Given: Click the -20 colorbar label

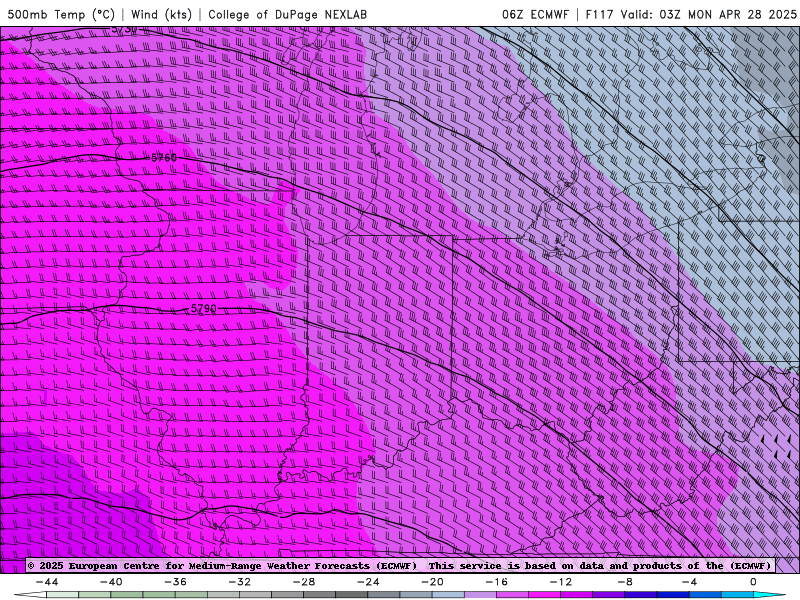Looking at the screenshot, I should pos(432,582).
